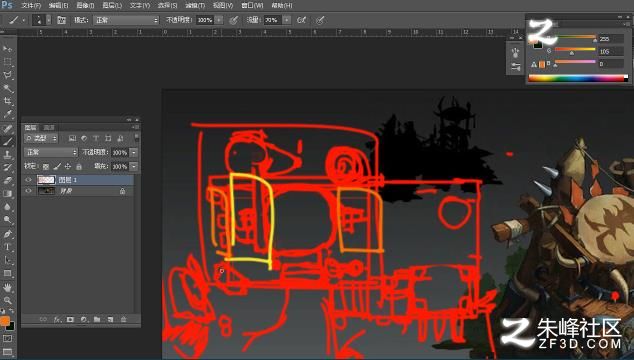Screen dimensions: 634x360
Task: Select the Clone Stamp tool
Action: coord(7,155)
